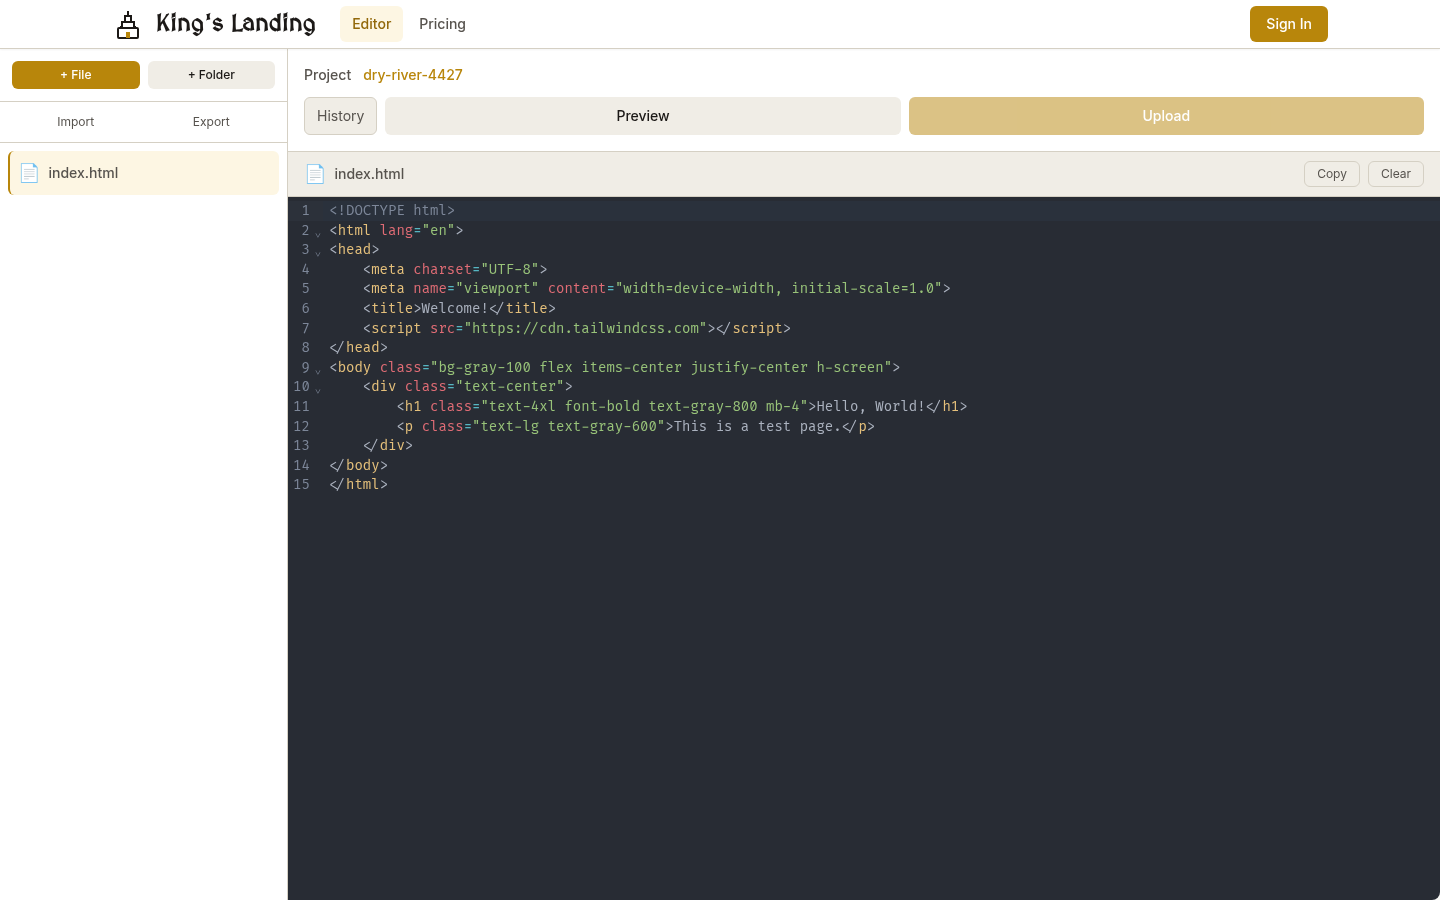Image resolution: width=1440 pixels, height=900 pixels.
Task: Click the project name dry-river-4427
Action: [x=413, y=75]
